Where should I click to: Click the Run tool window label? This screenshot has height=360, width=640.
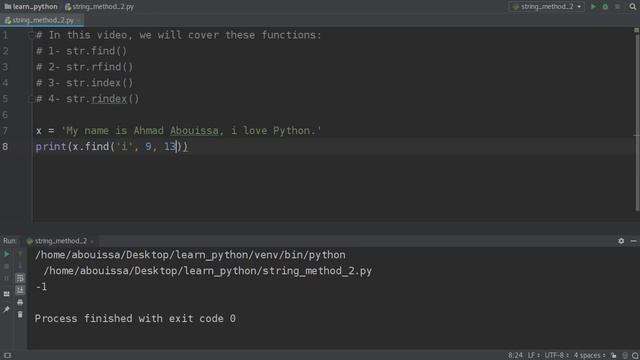click(x=10, y=241)
